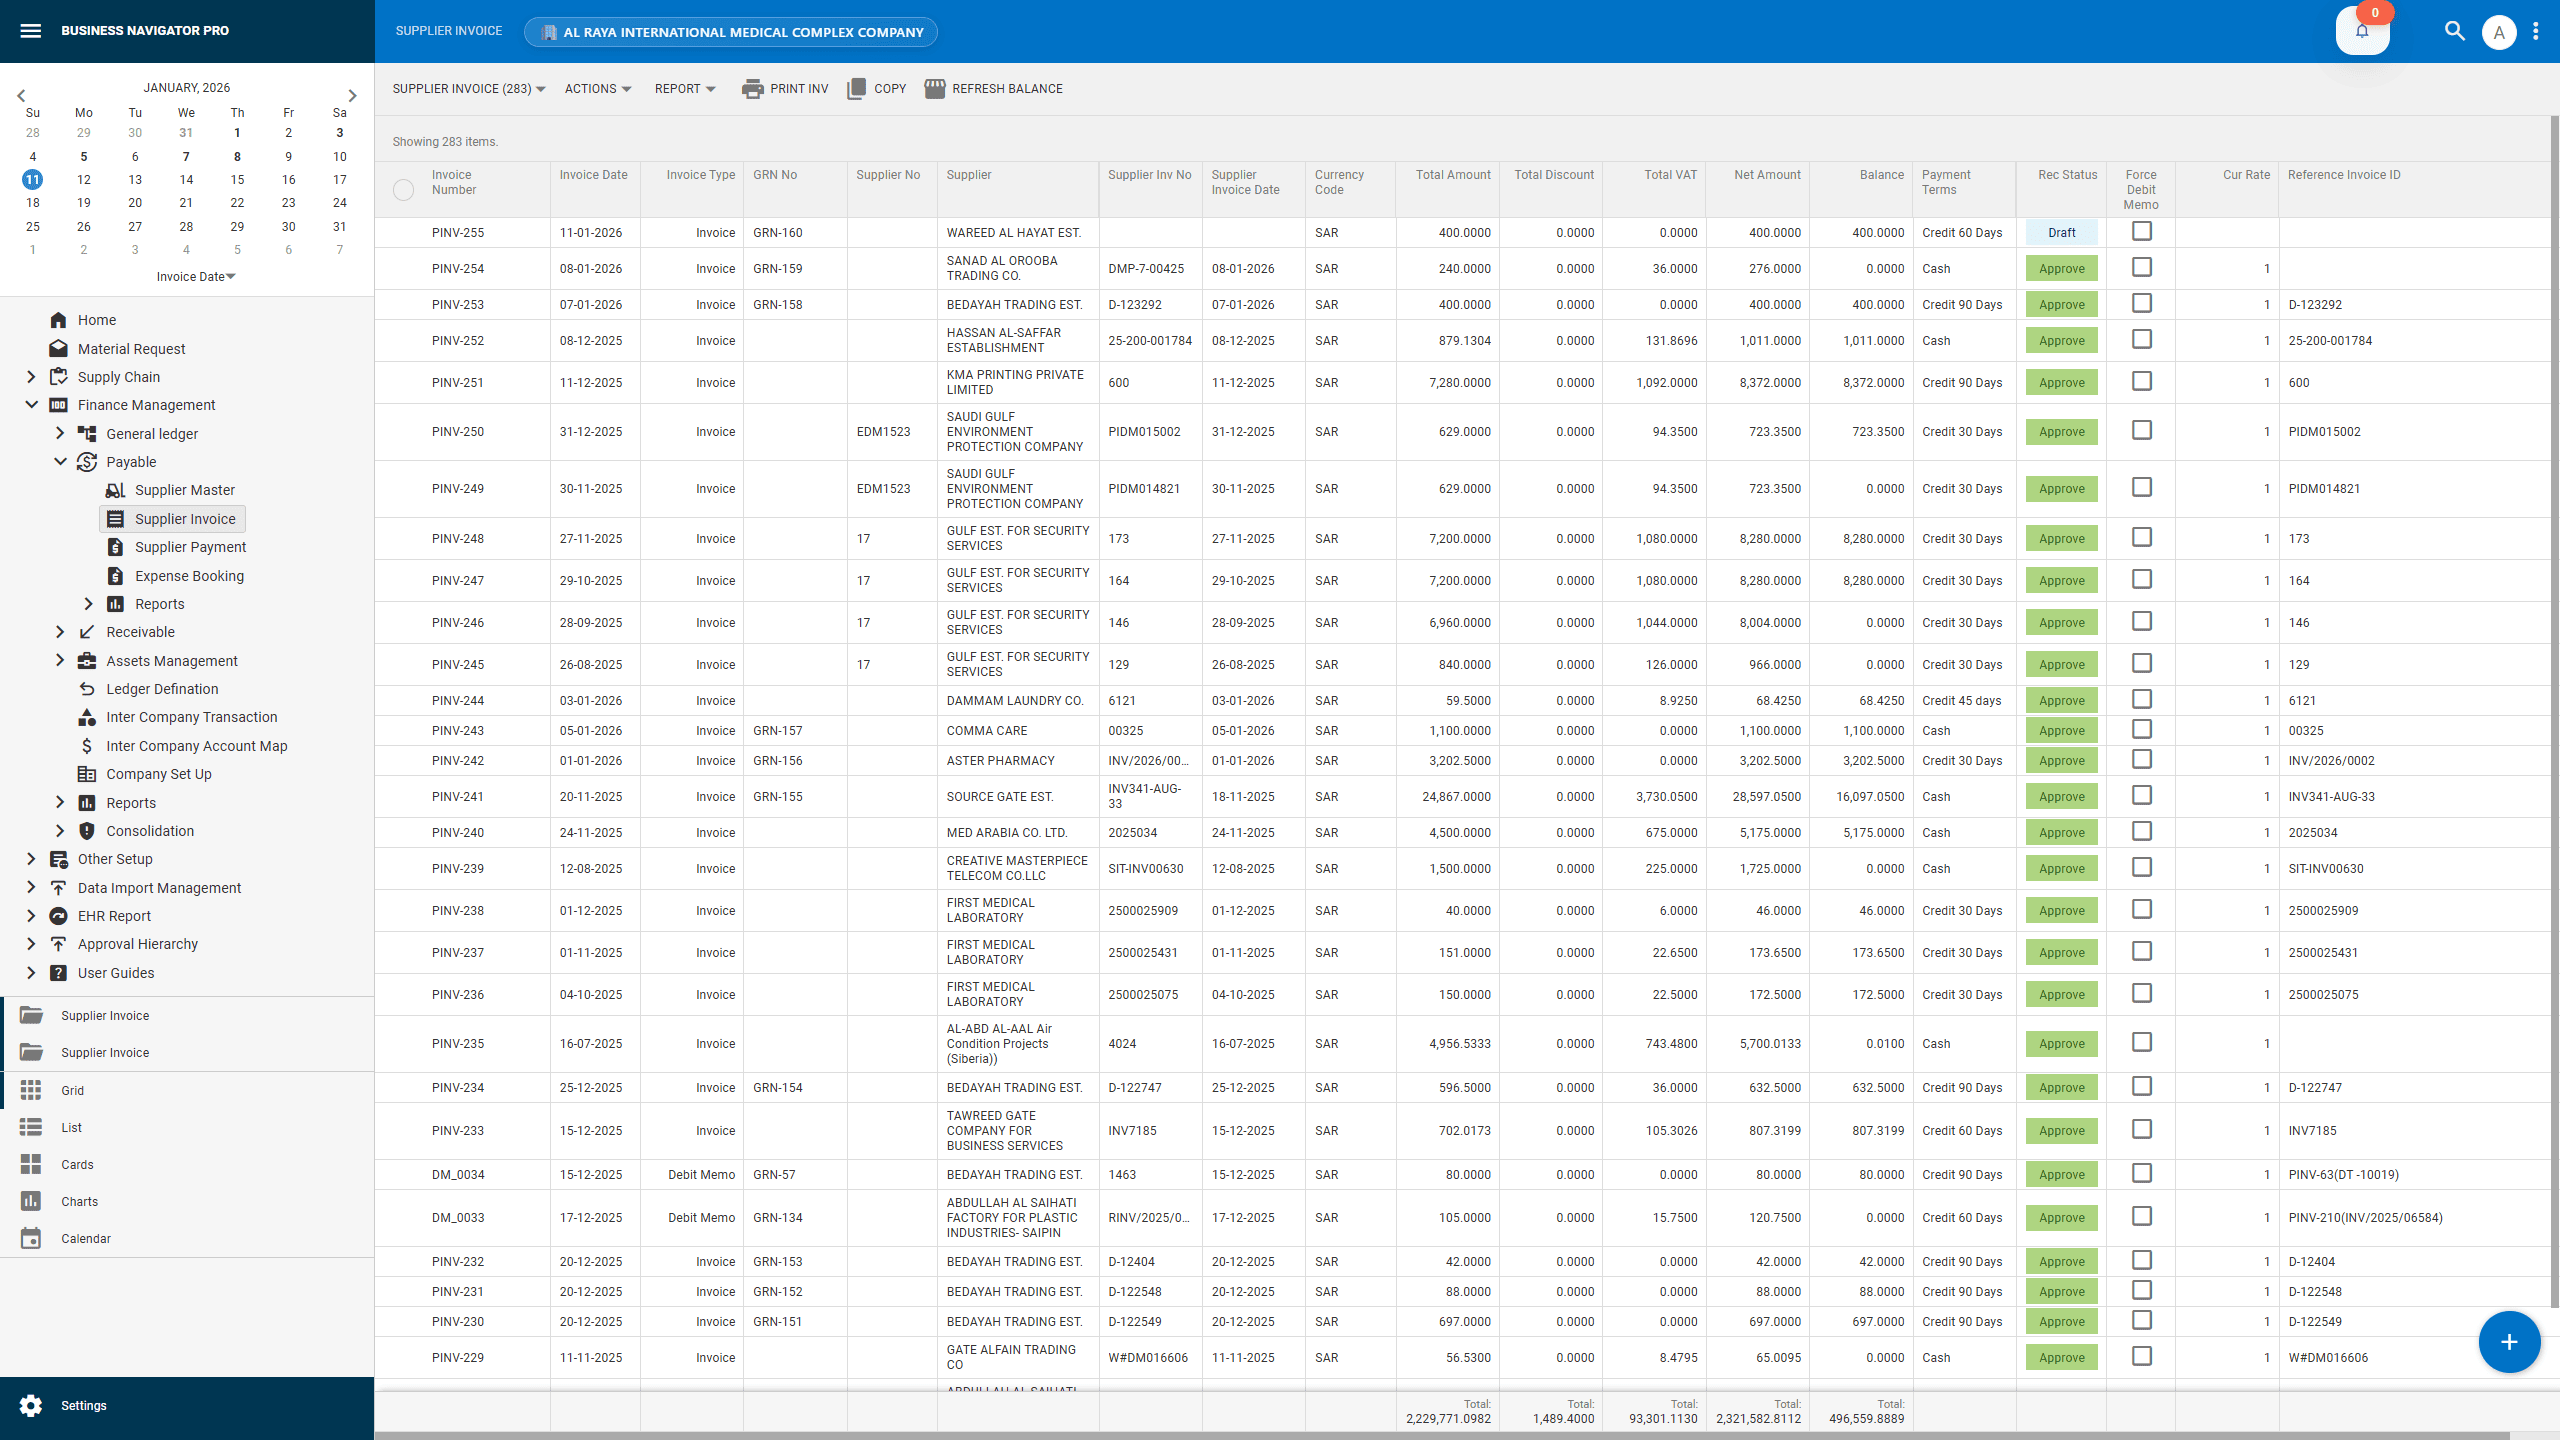Open the three-dot overflow menu
The width and height of the screenshot is (2560, 1440).
coord(2537,31)
